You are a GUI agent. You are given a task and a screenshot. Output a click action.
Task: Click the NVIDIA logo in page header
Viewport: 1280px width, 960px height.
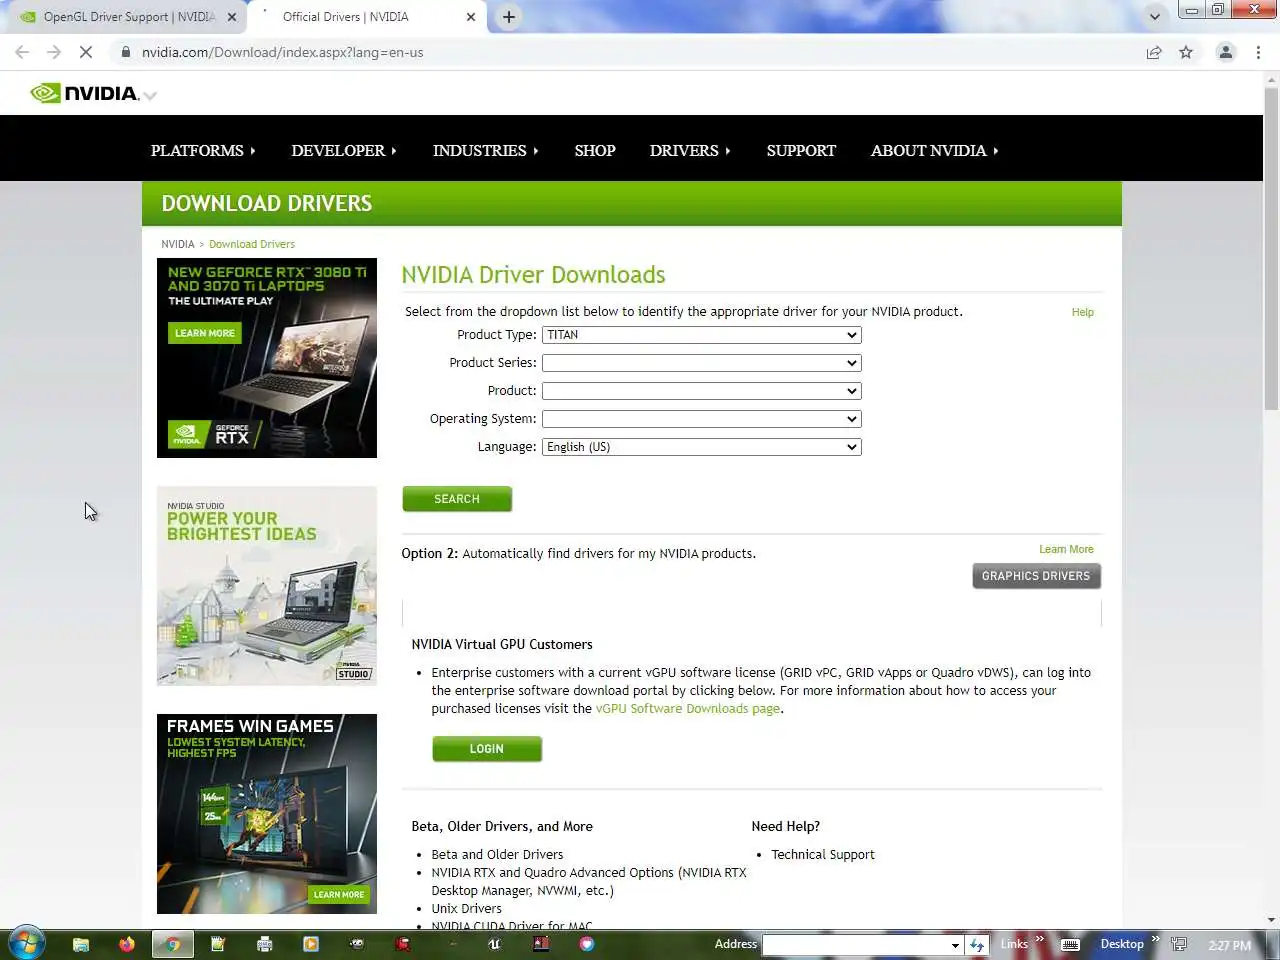tap(84, 93)
